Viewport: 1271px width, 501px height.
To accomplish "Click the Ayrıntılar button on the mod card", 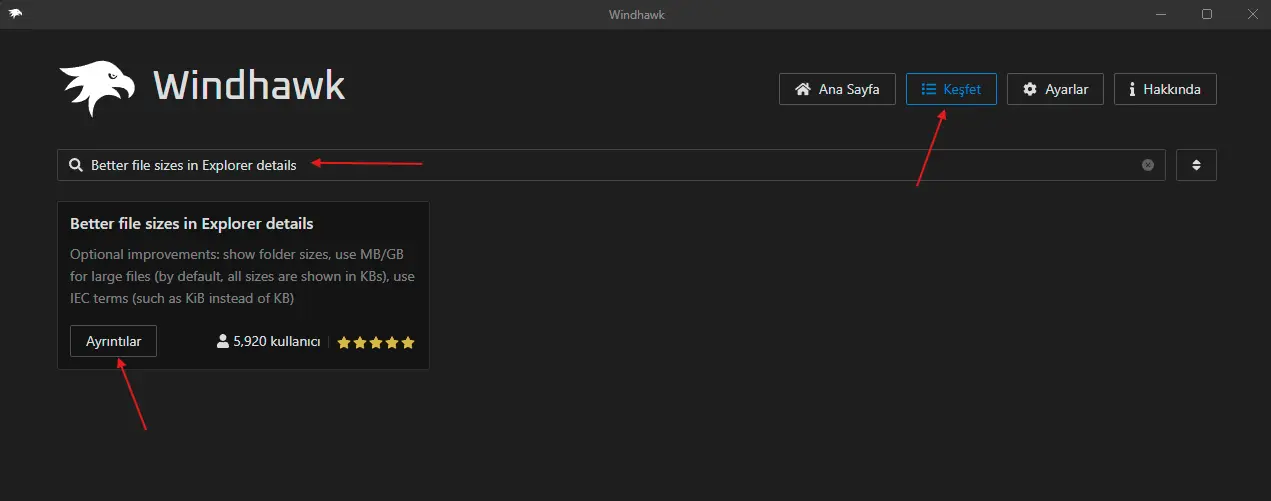I will pos(113,341).
